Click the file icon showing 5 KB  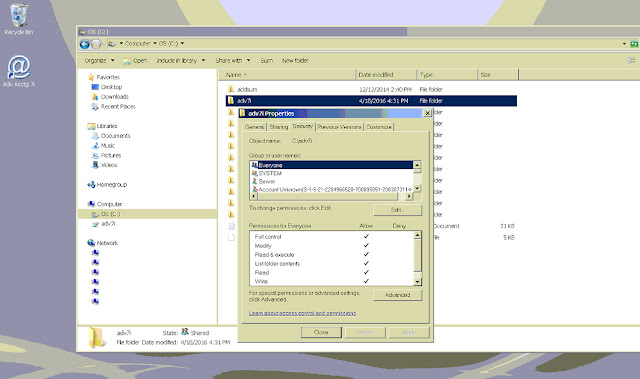click(231, 237)
